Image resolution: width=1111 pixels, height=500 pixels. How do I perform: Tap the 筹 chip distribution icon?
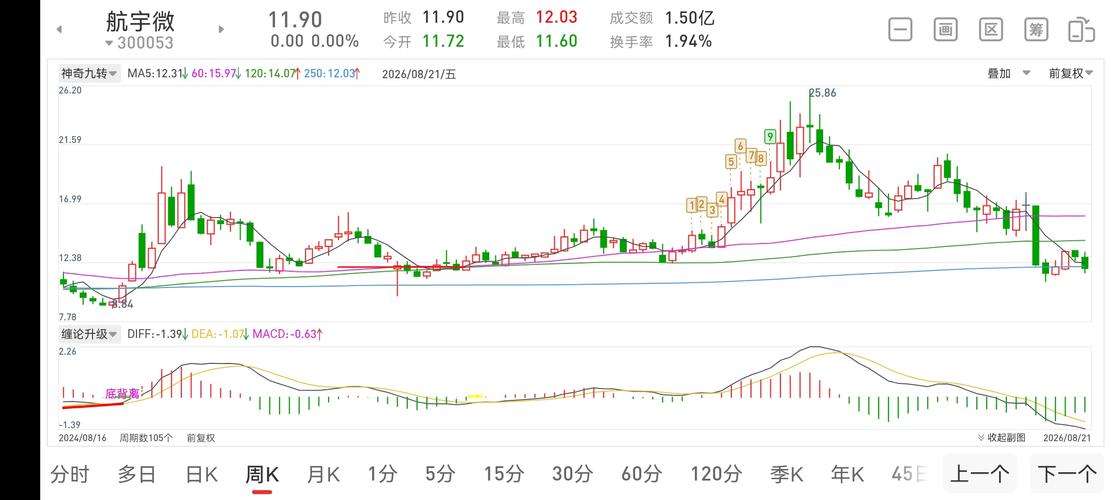tap(1036, 30)
